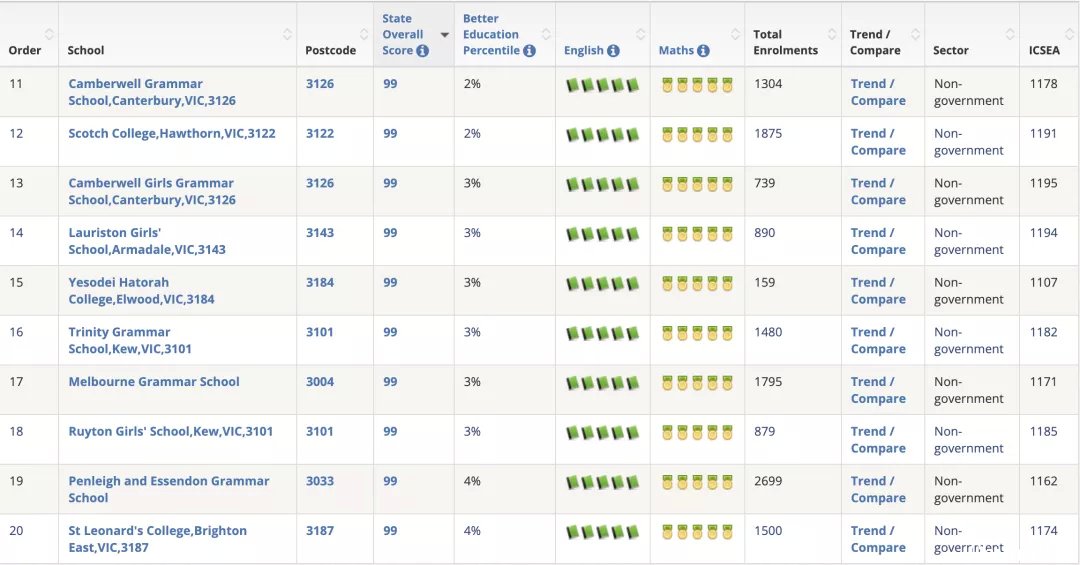Image resolution: width=1080 pixels, height=565 pixels.
Task: Open info icon next to State Overall Score
Action: (422, 51)
